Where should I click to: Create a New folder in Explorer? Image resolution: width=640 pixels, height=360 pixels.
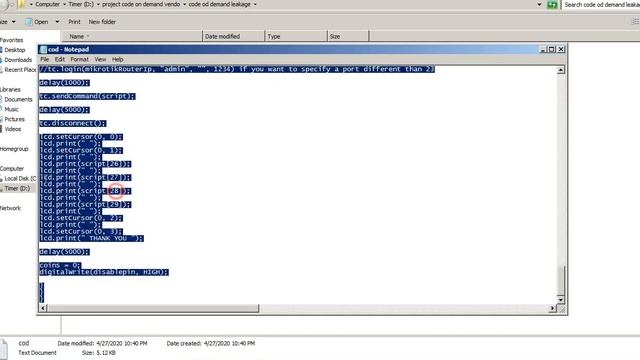point(102,22)
